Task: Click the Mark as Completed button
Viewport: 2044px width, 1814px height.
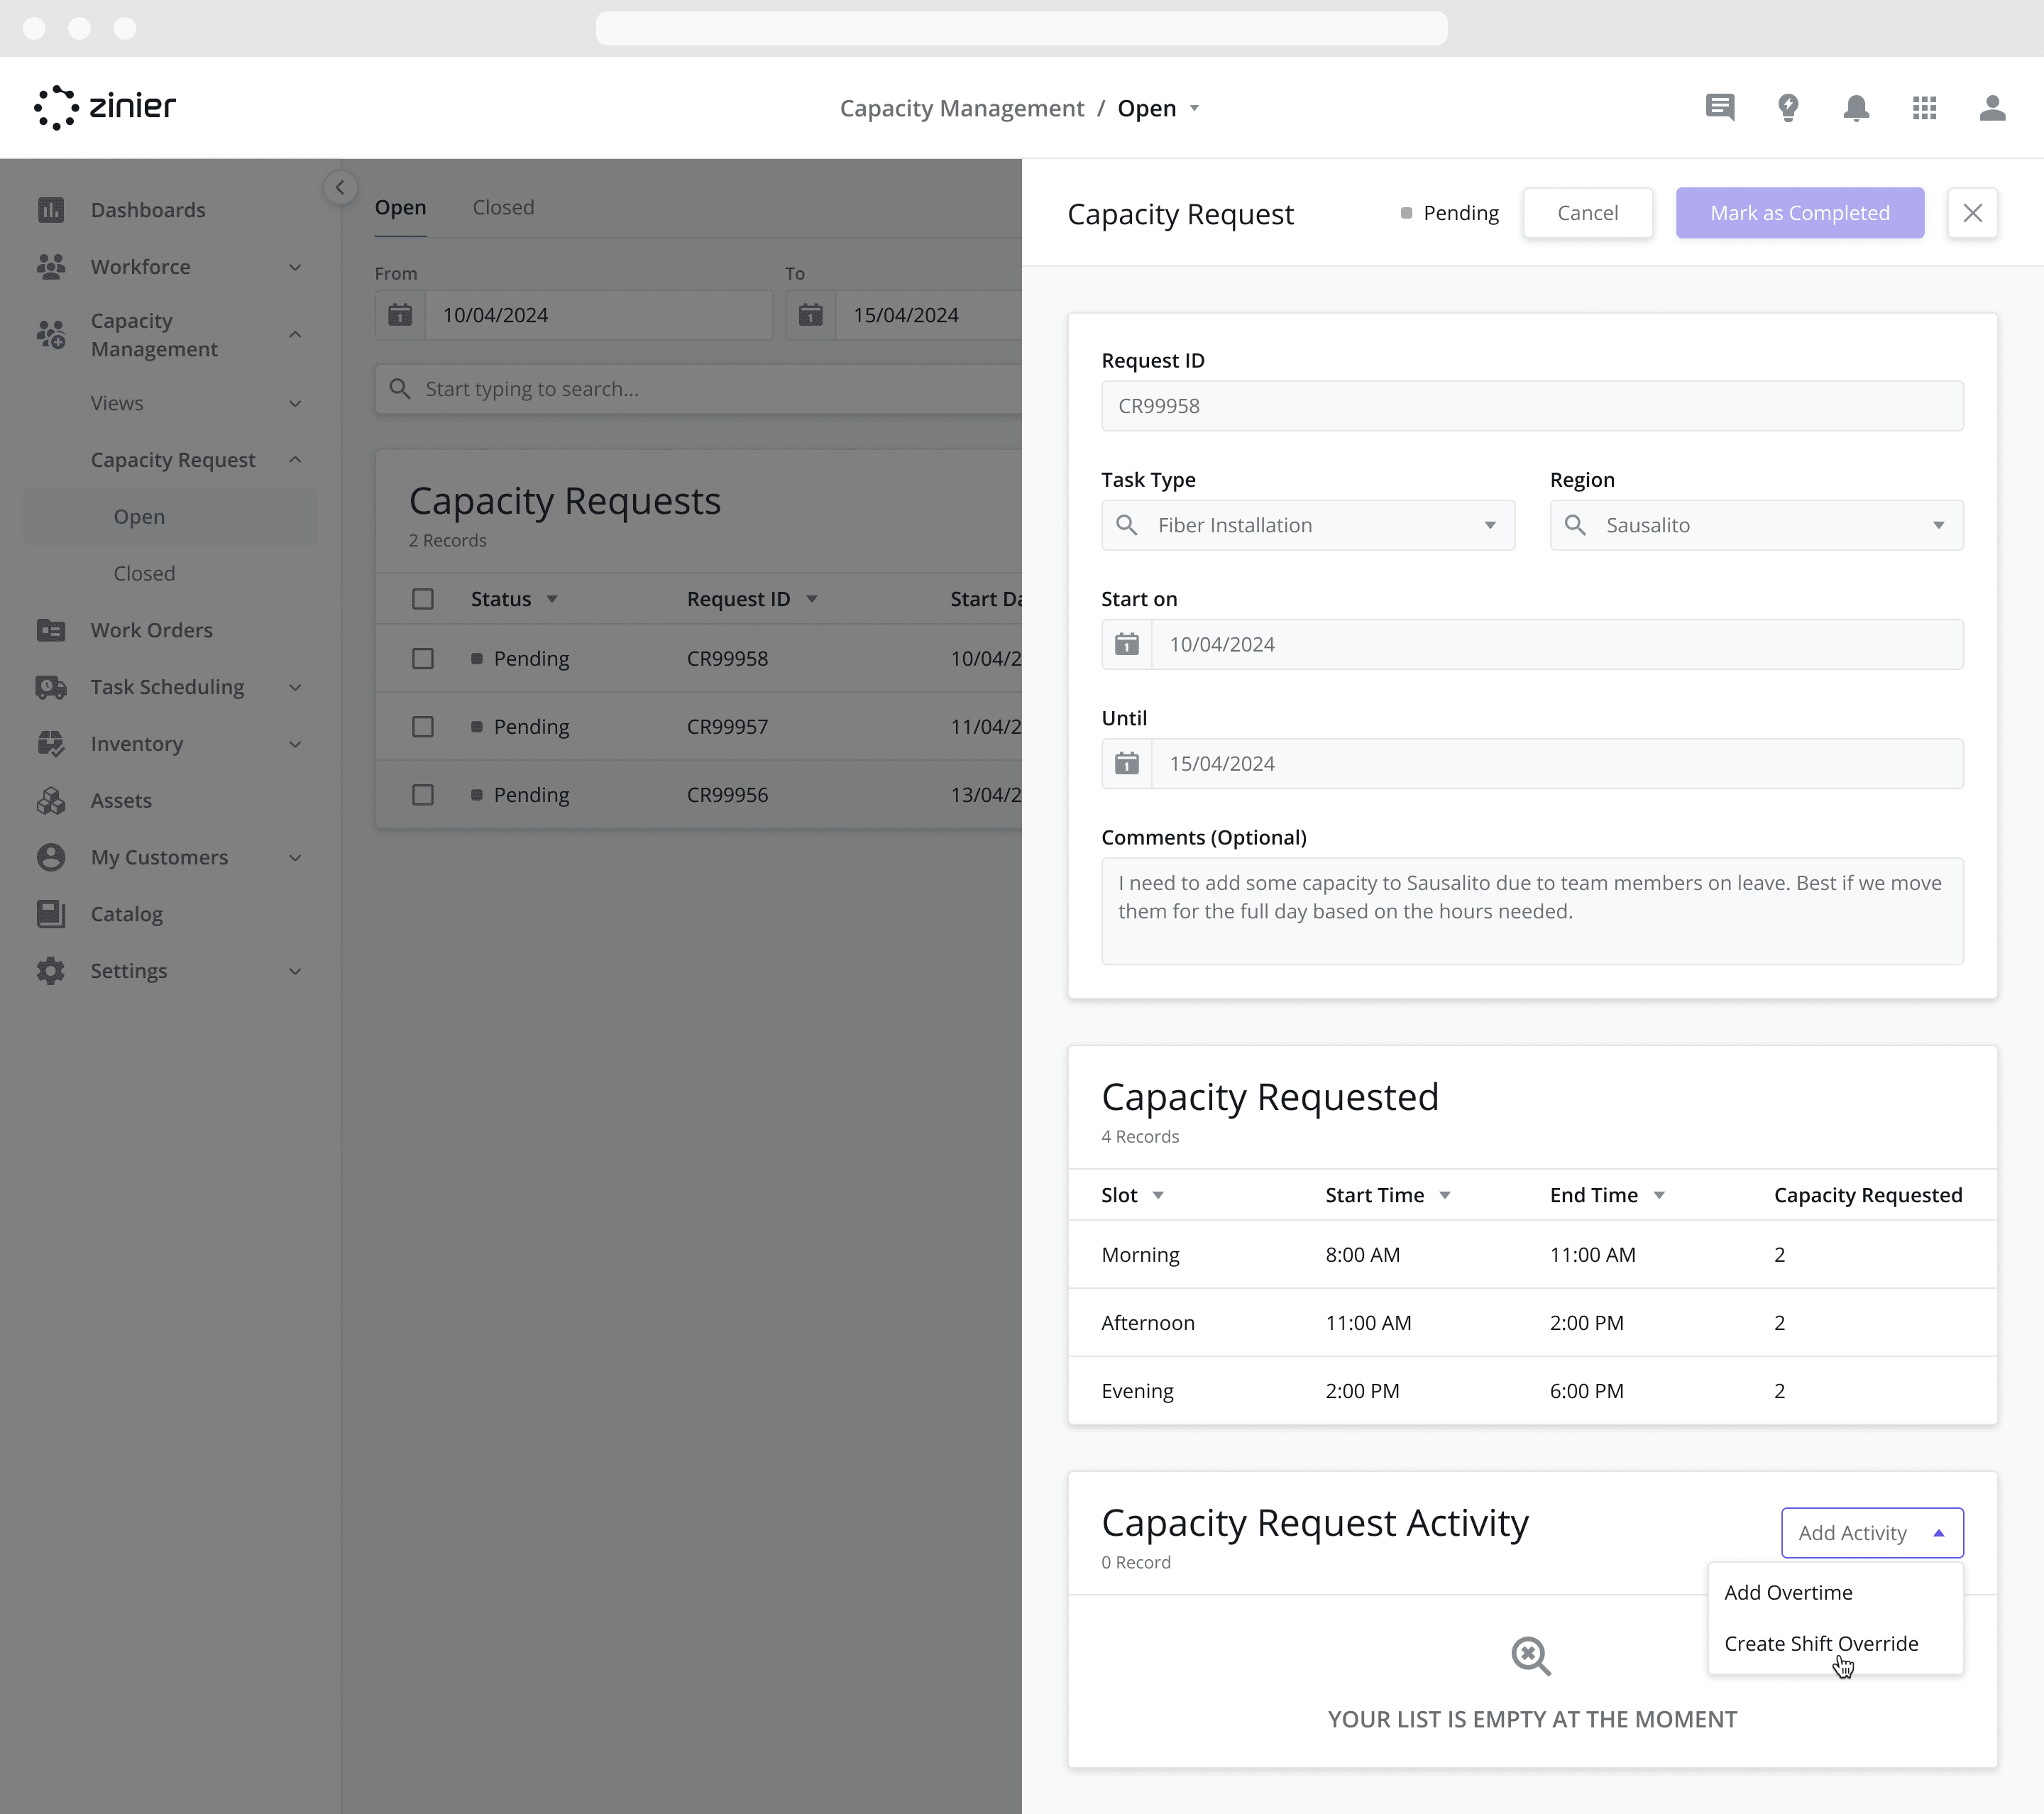Action: pyautogui.click(x=1798, y=212)
